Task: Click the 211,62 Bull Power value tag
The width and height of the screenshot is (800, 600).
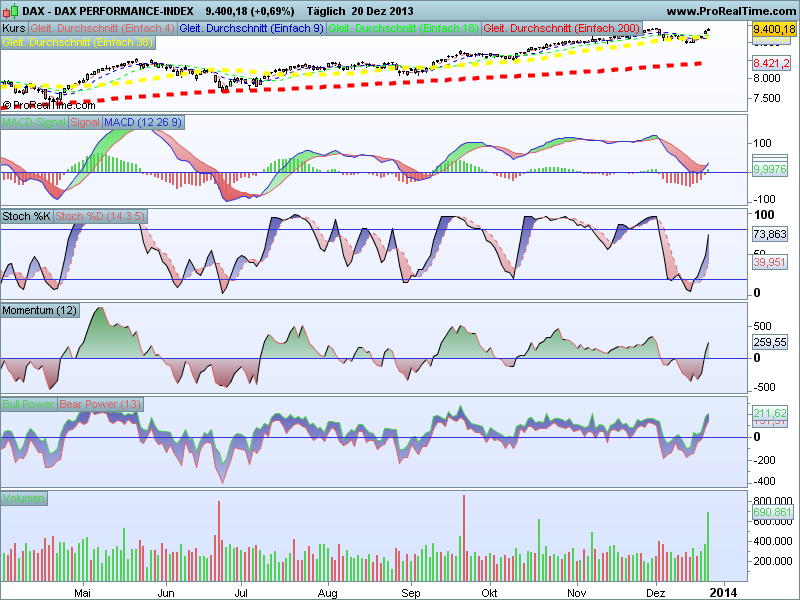Action: point(769,412)
